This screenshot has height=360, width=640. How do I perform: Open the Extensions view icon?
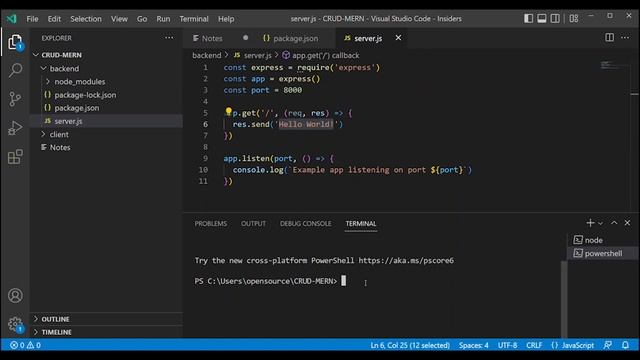(15, 157)
